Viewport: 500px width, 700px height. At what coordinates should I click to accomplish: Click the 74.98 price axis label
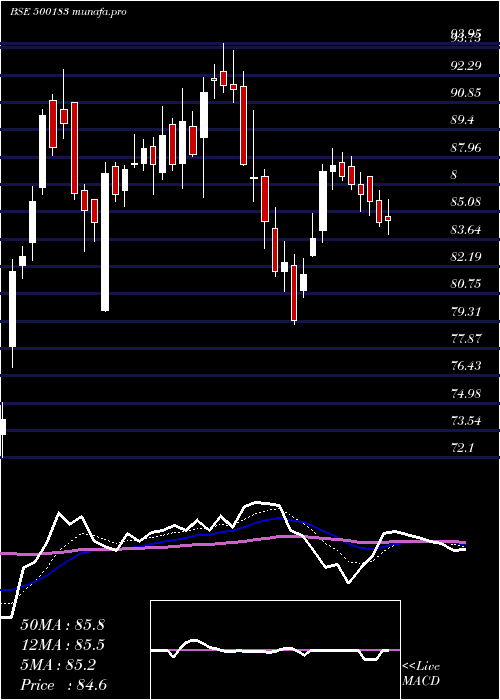466,393
